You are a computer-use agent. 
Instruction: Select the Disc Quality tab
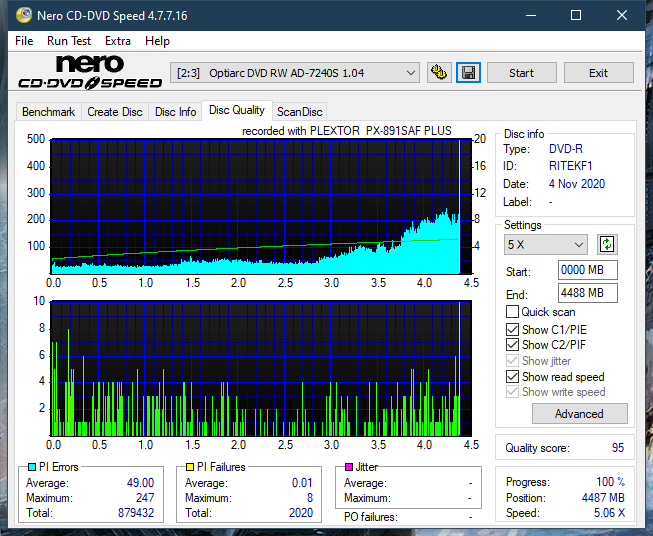[237, 110]
